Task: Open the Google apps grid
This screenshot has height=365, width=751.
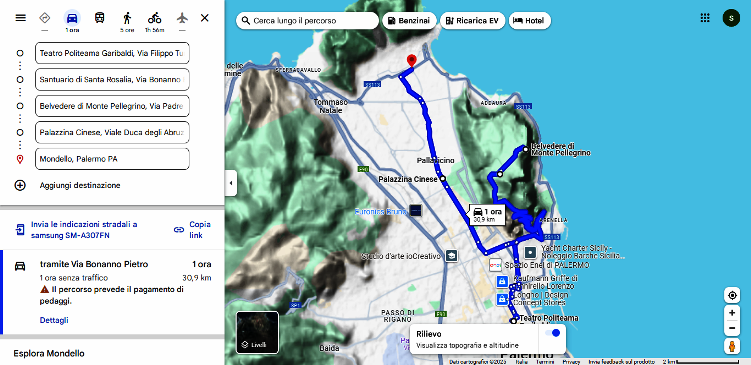Action: (x=705, y=18)
